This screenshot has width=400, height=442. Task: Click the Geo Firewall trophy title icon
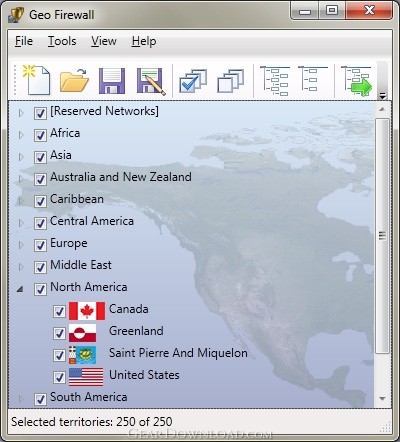pyautogui.click(x=15, y=15)
